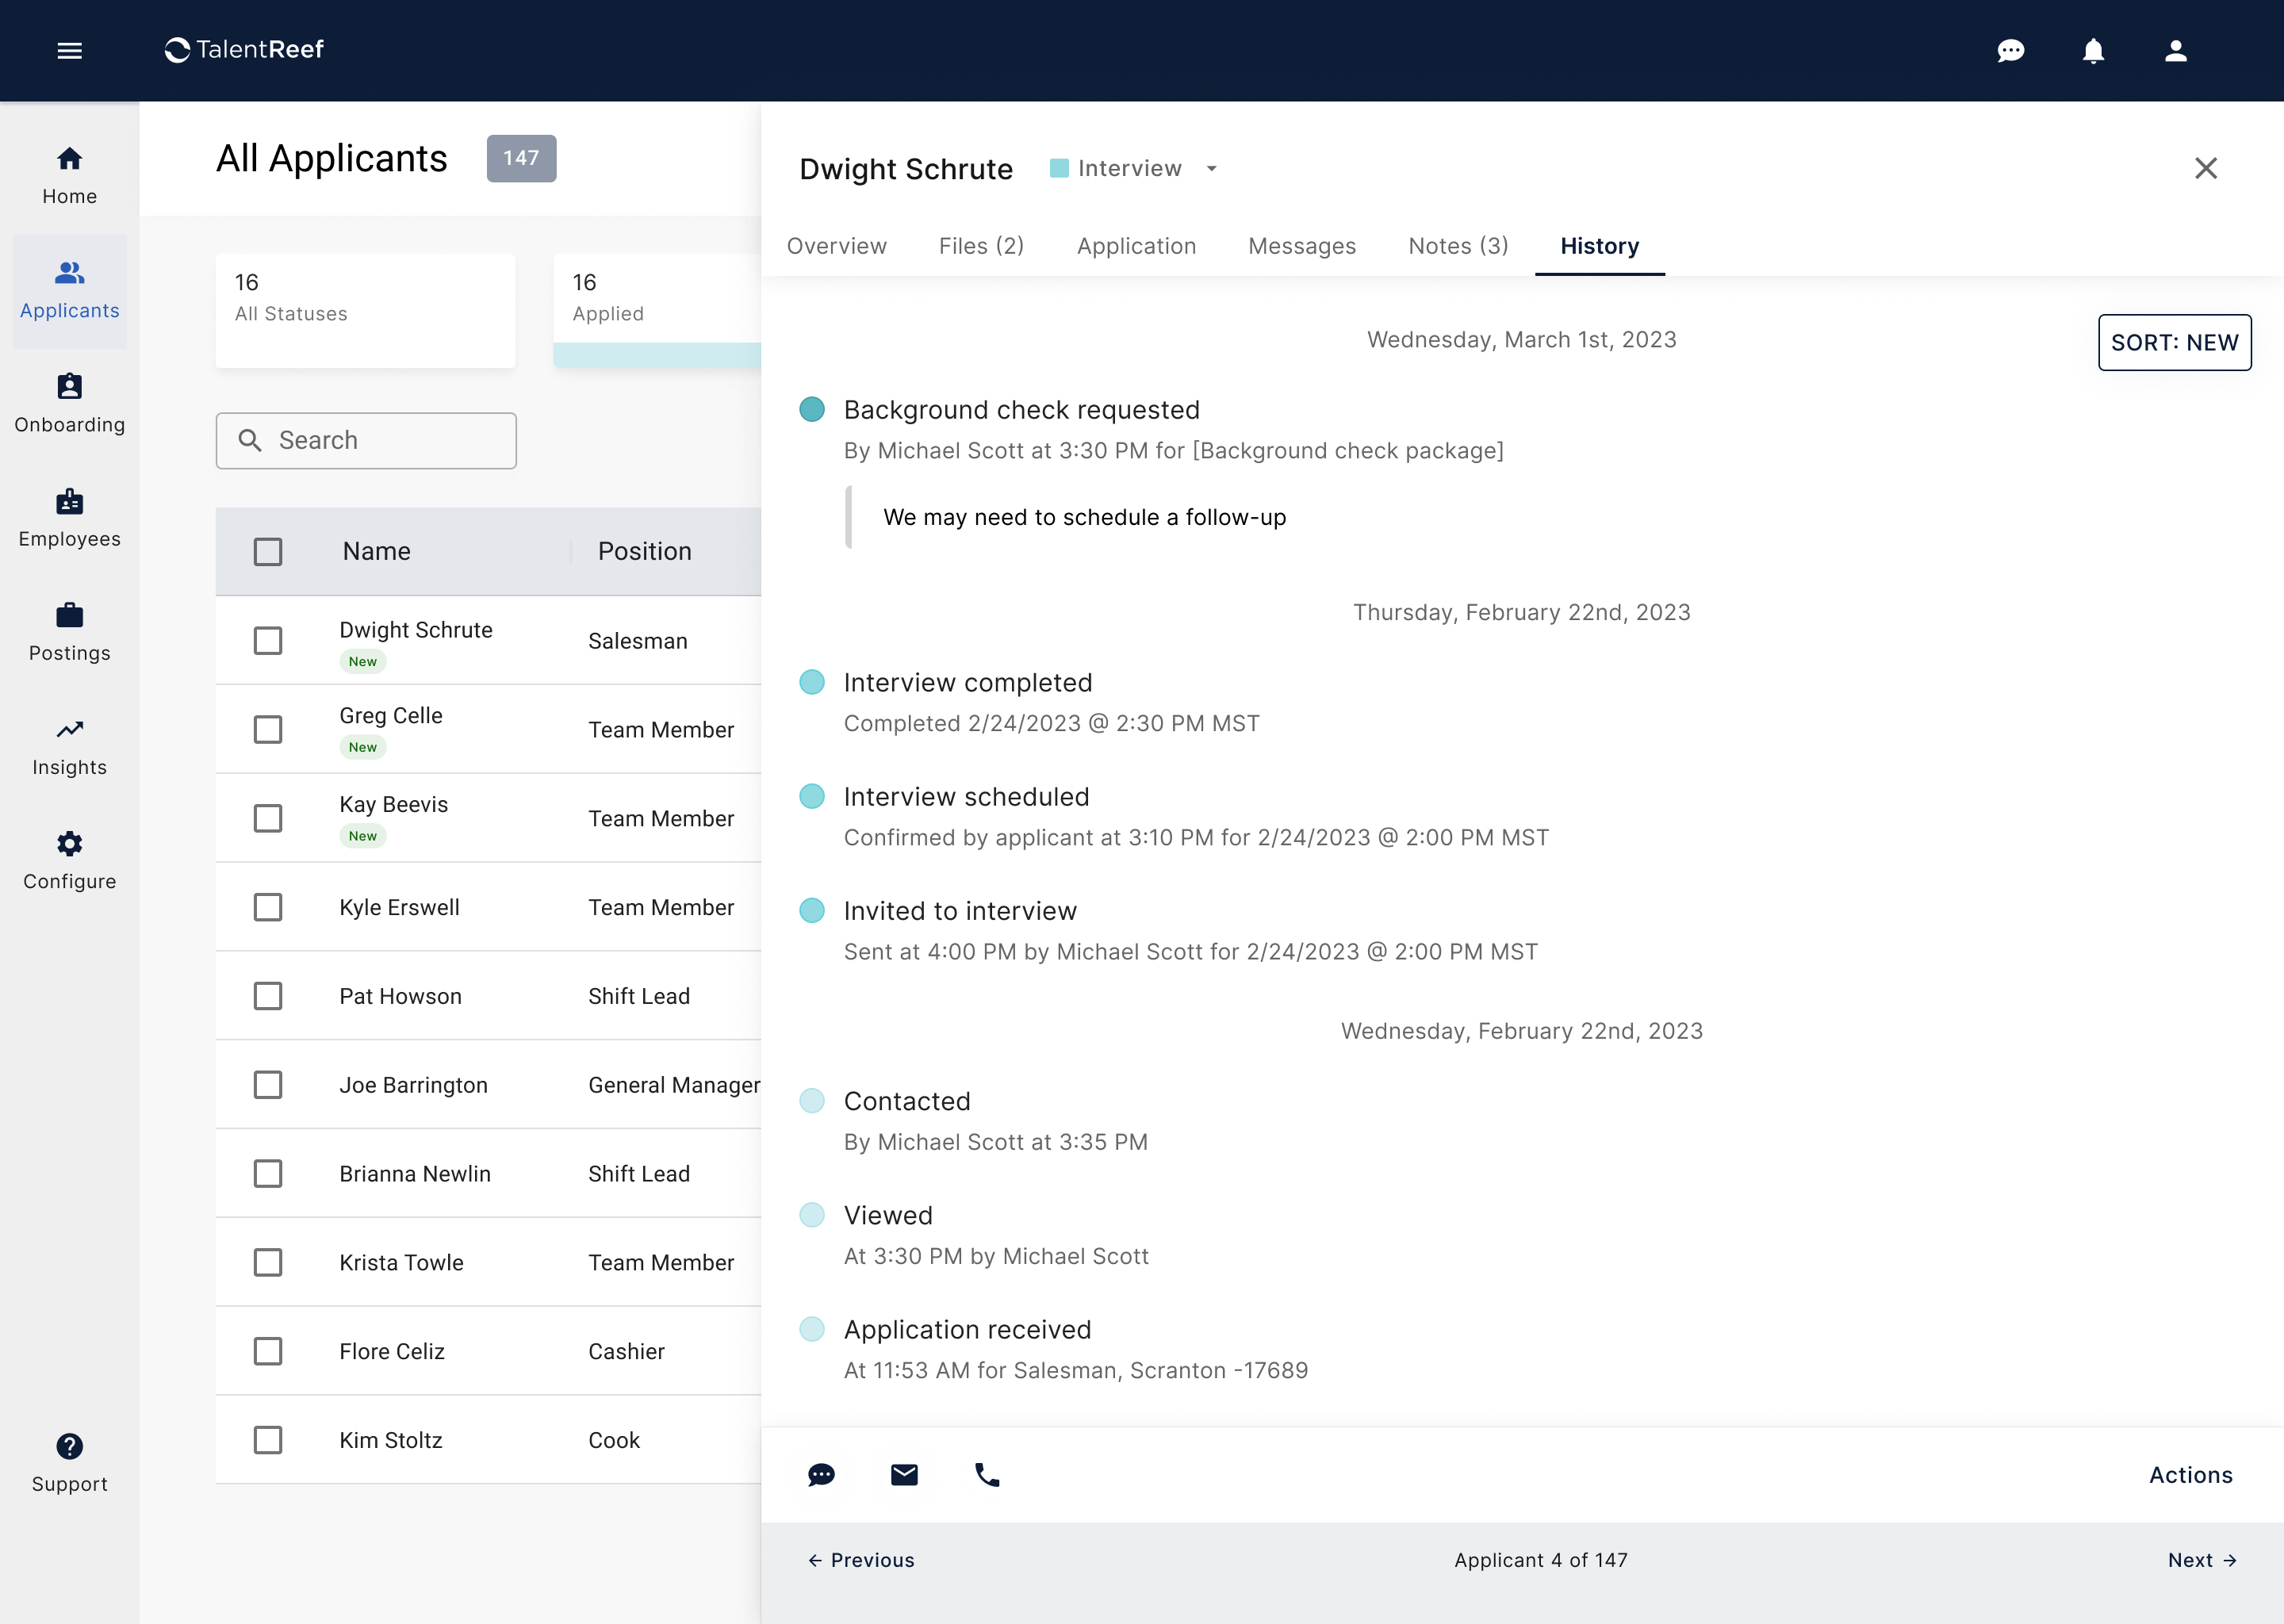2284x1624 pixels.
Task: Open Support help in sidebar
Action: (69, 1464)
